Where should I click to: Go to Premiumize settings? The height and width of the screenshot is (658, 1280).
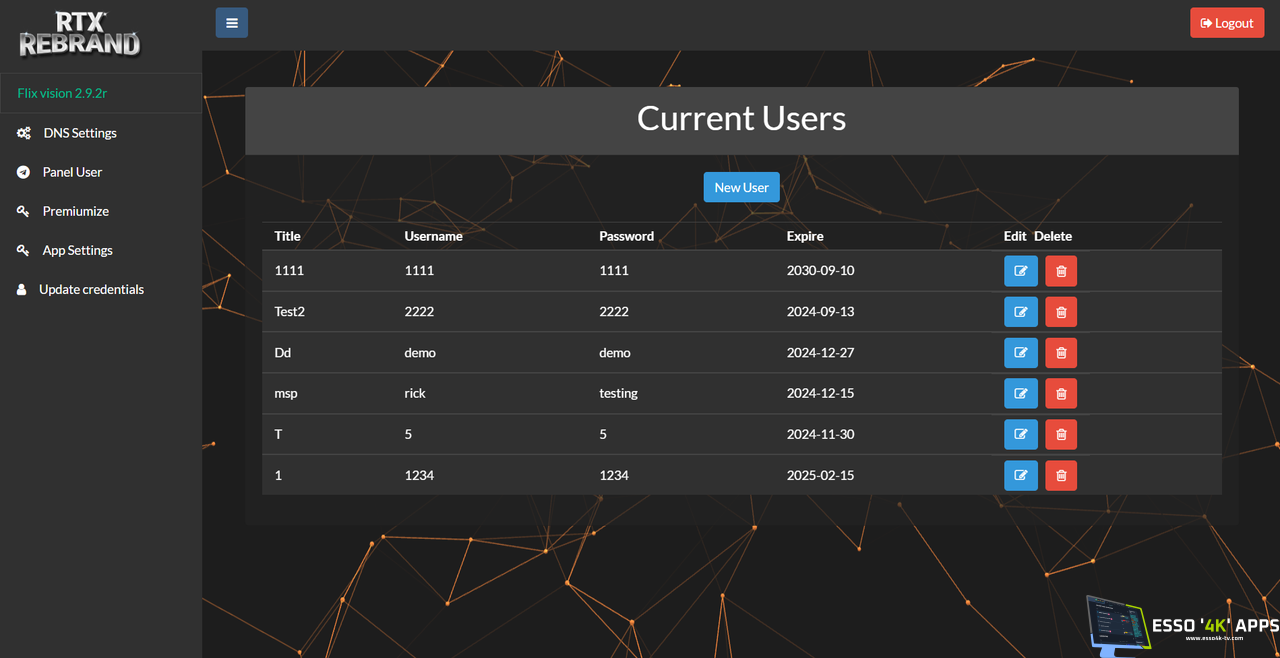[75, 211]
